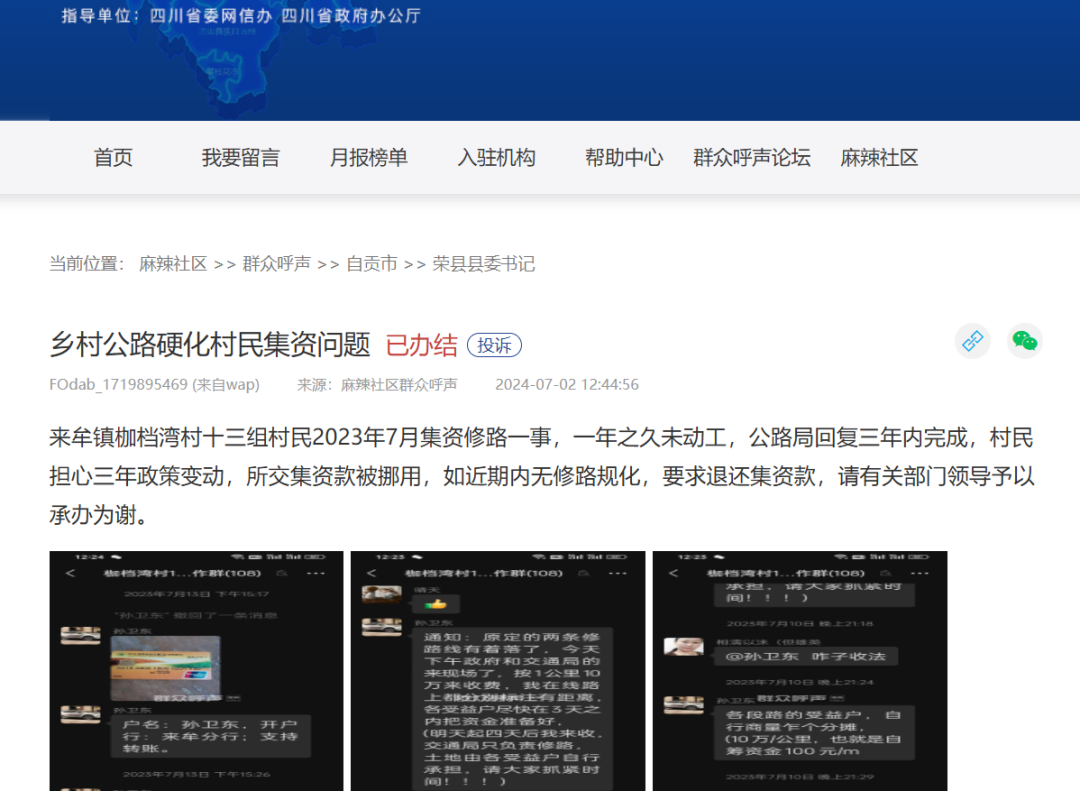The image size is (1080, 791).
Task: Open 荣县县委书记 breadcrumb link
Action: tap(483, 264)
